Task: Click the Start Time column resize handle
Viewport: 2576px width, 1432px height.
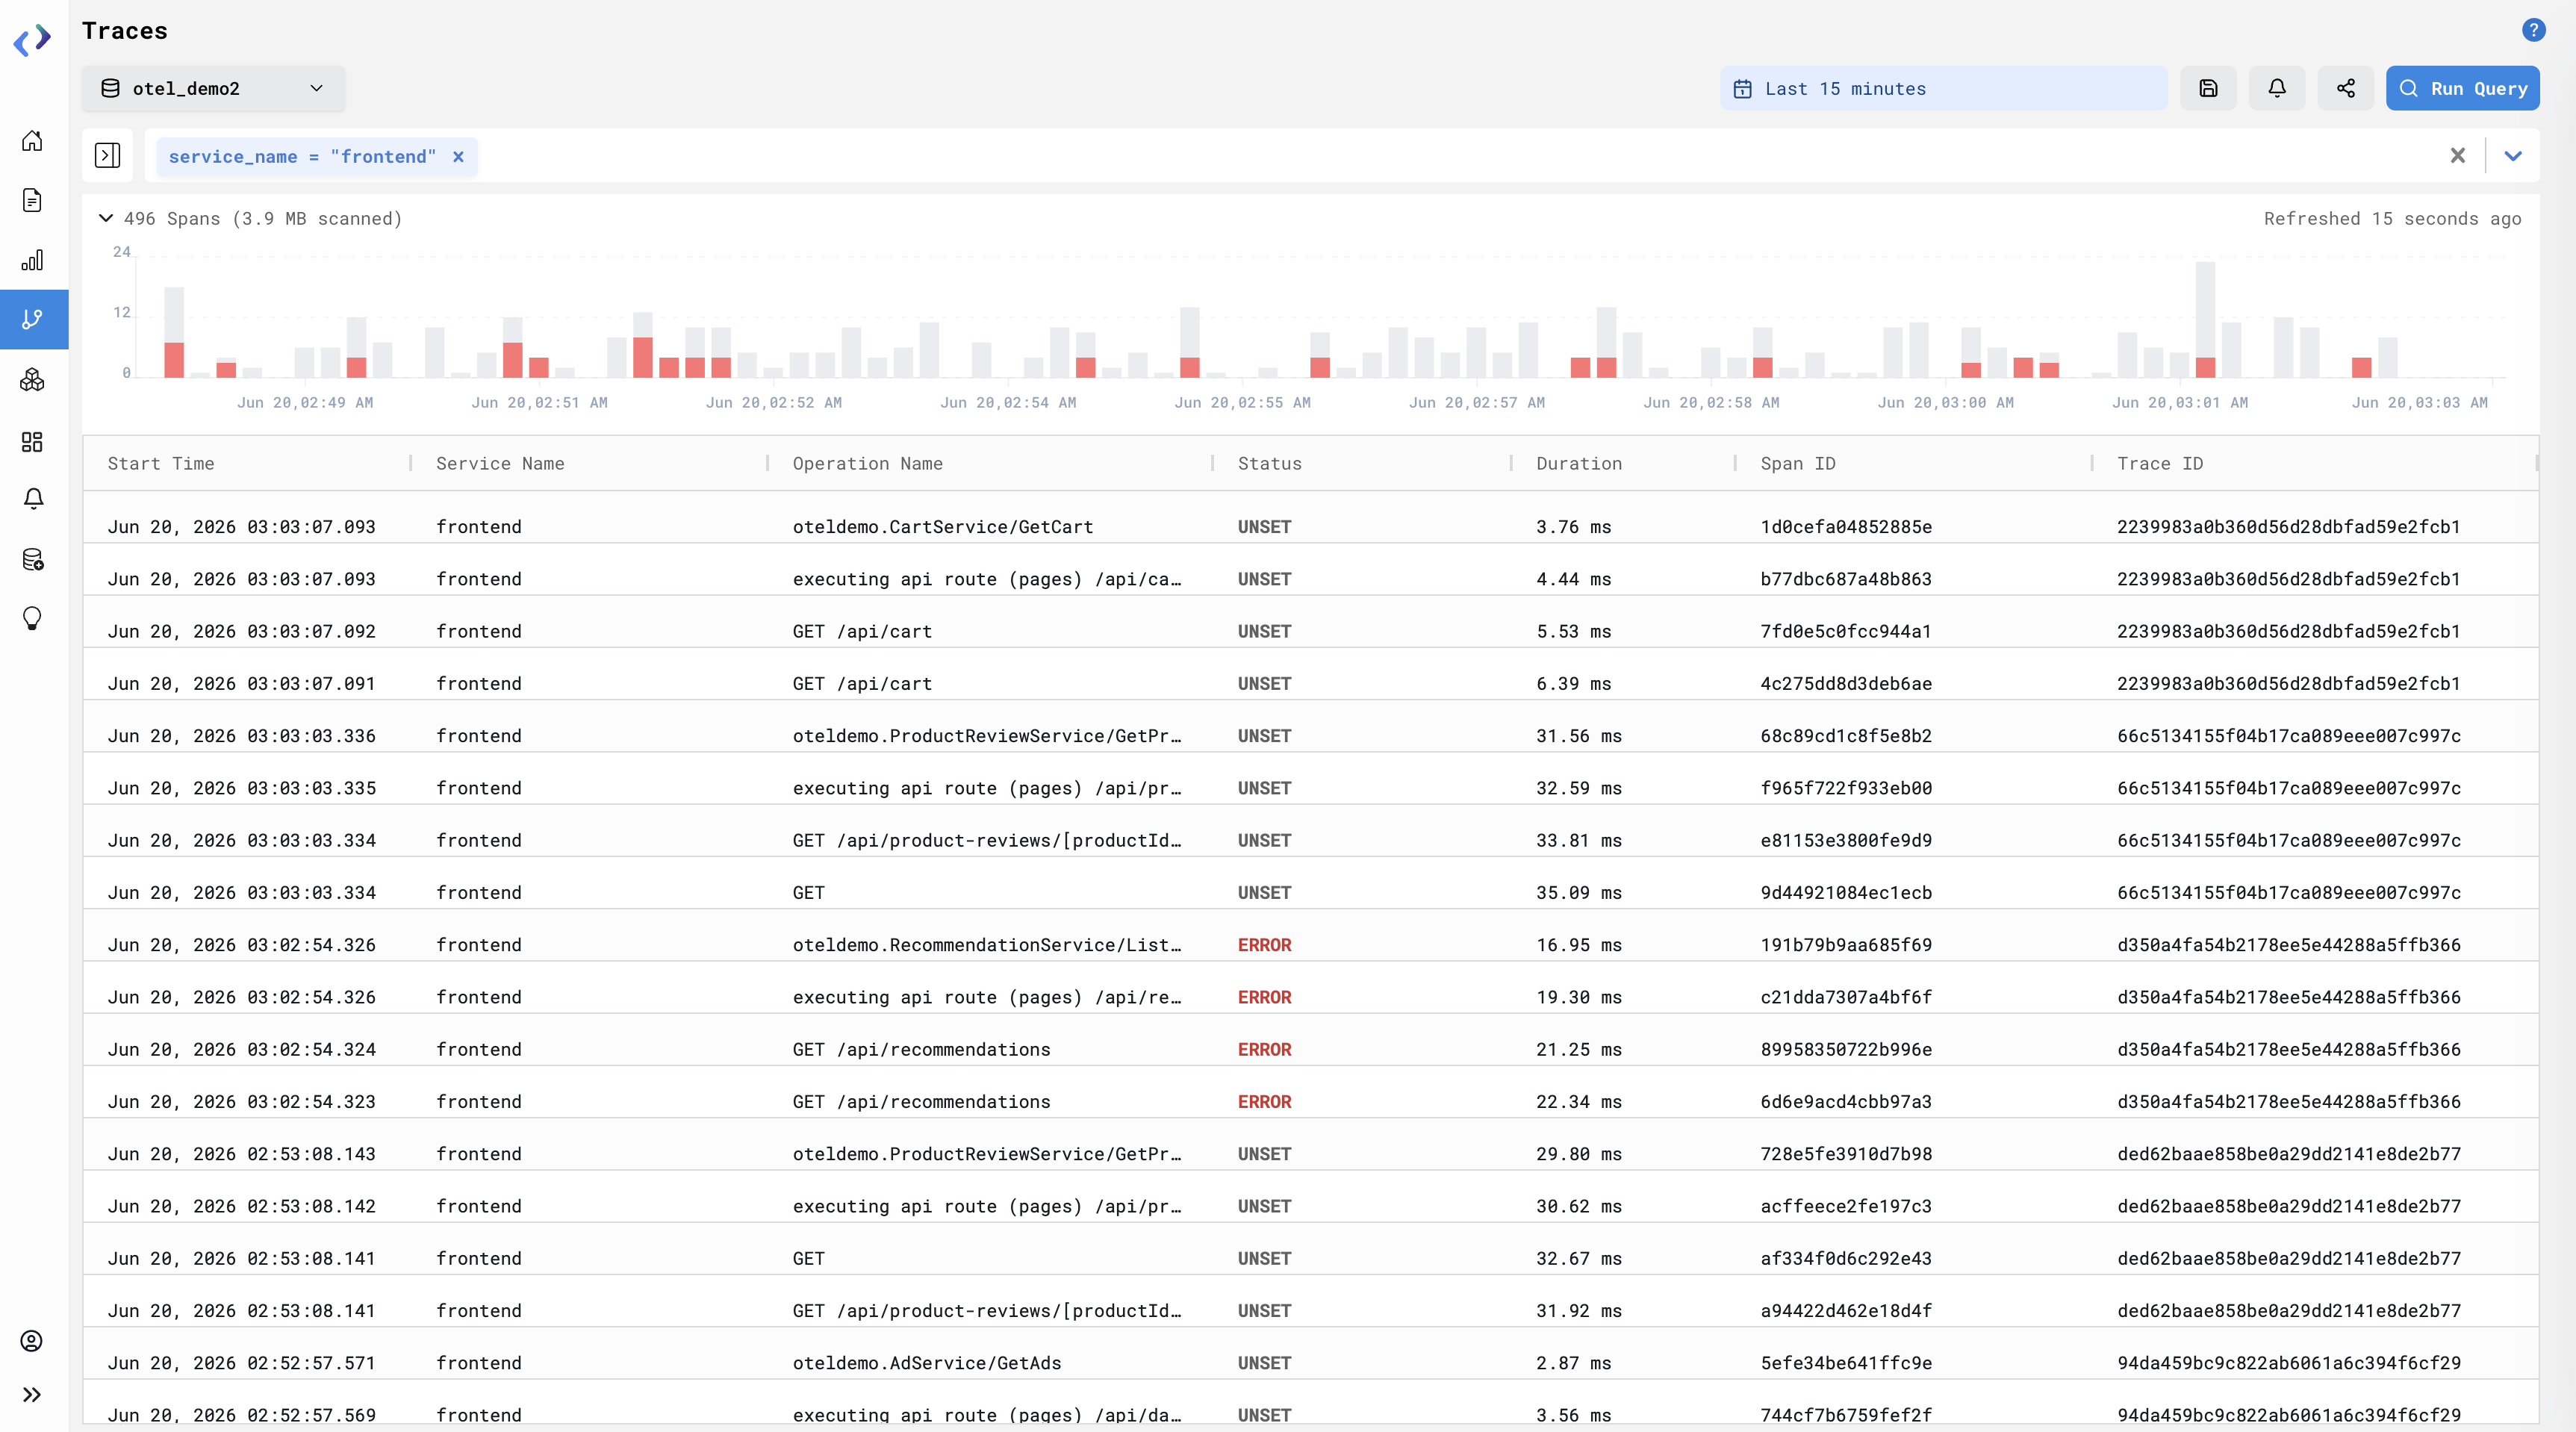Action: (411, 463)
